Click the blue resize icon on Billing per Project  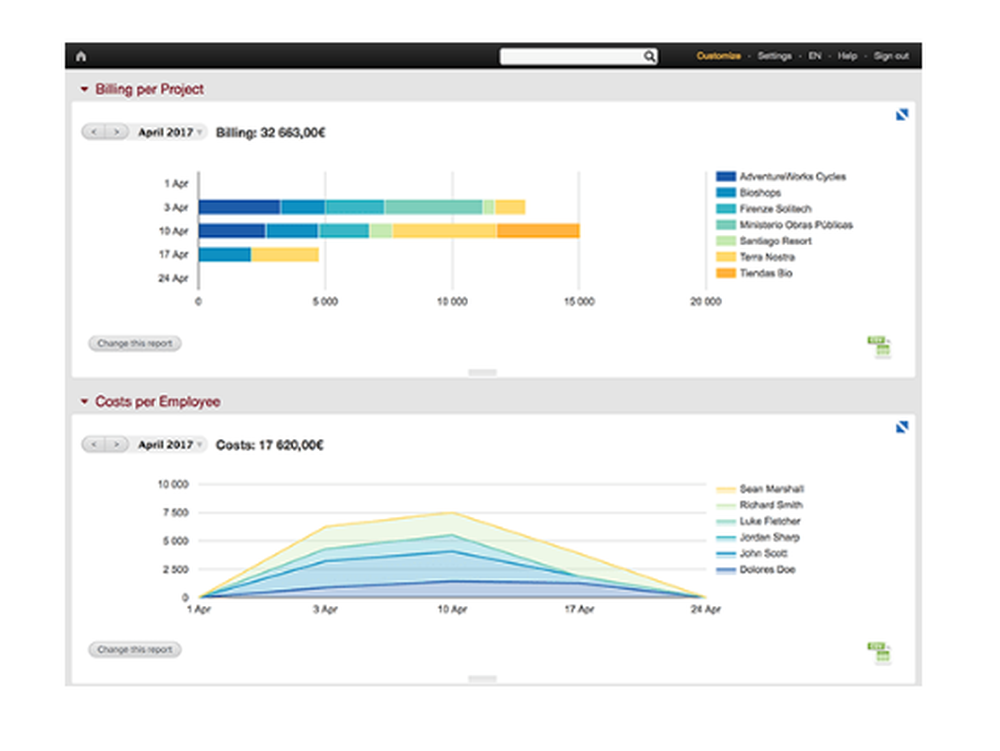click(x=903, y=114)
